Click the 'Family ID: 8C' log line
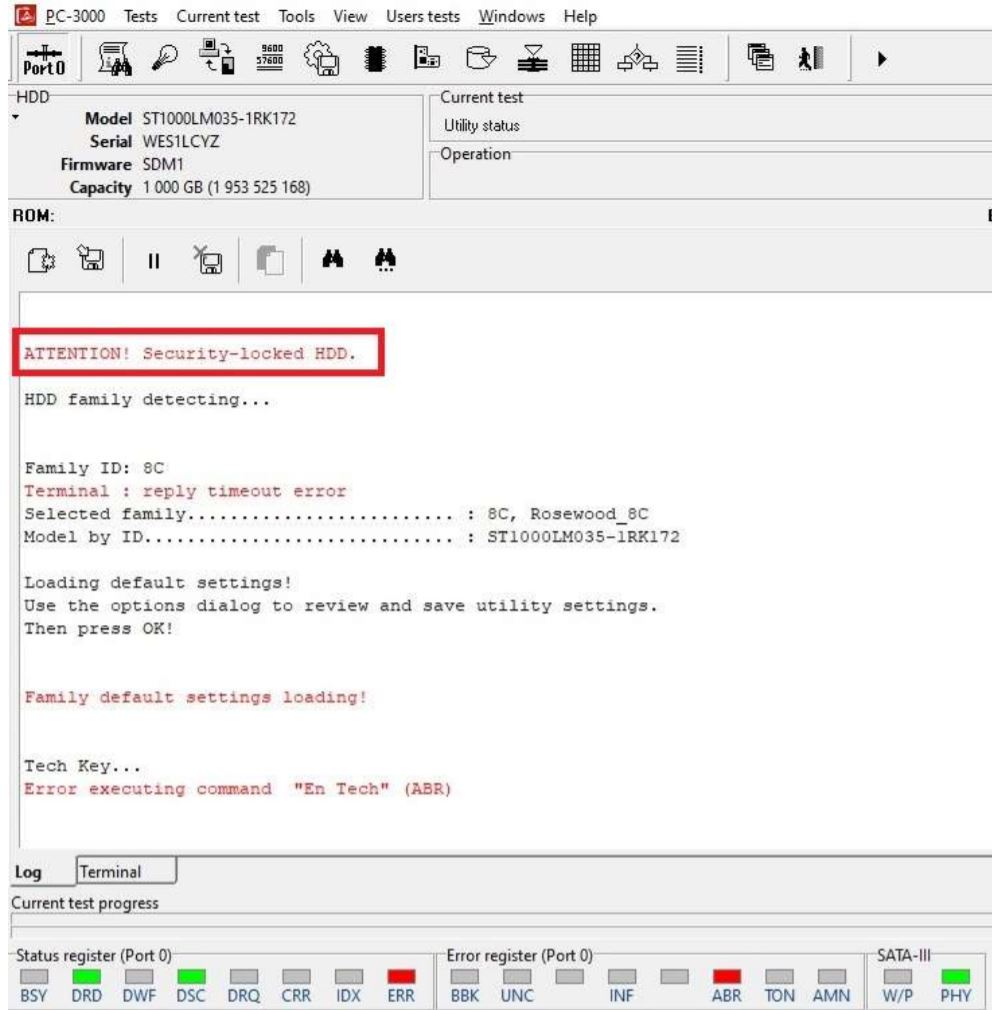 pyautogui.click(x=94, y=468)
